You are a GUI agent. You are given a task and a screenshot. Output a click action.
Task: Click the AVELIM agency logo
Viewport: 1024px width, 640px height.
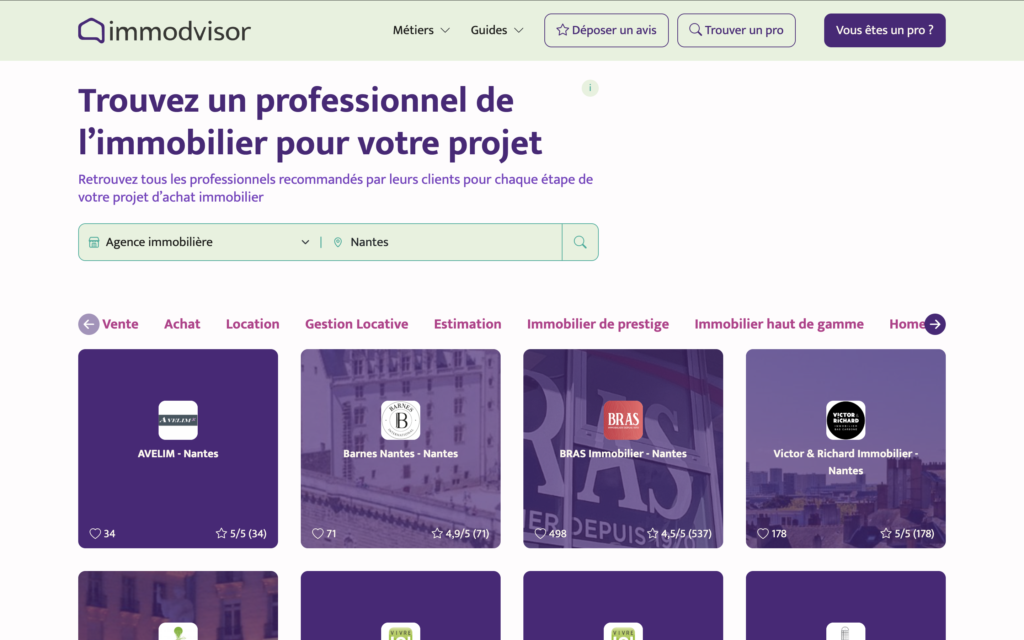[x=178, y=420]
